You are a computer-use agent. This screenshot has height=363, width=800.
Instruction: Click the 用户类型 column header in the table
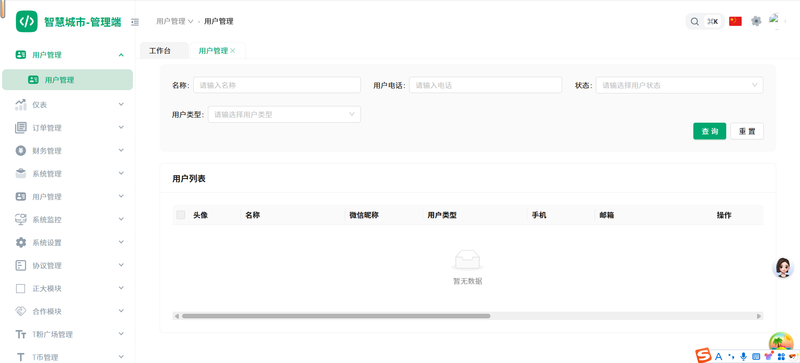(442, 215)
